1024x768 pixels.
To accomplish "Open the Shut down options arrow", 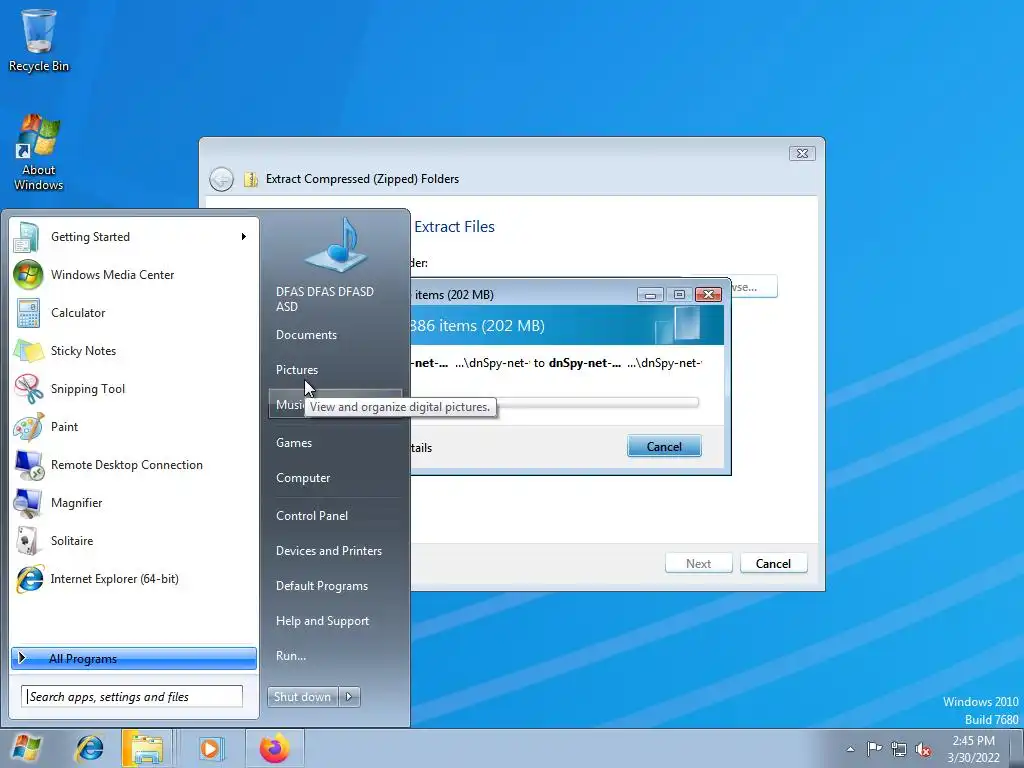I will (x=349, y=697).
